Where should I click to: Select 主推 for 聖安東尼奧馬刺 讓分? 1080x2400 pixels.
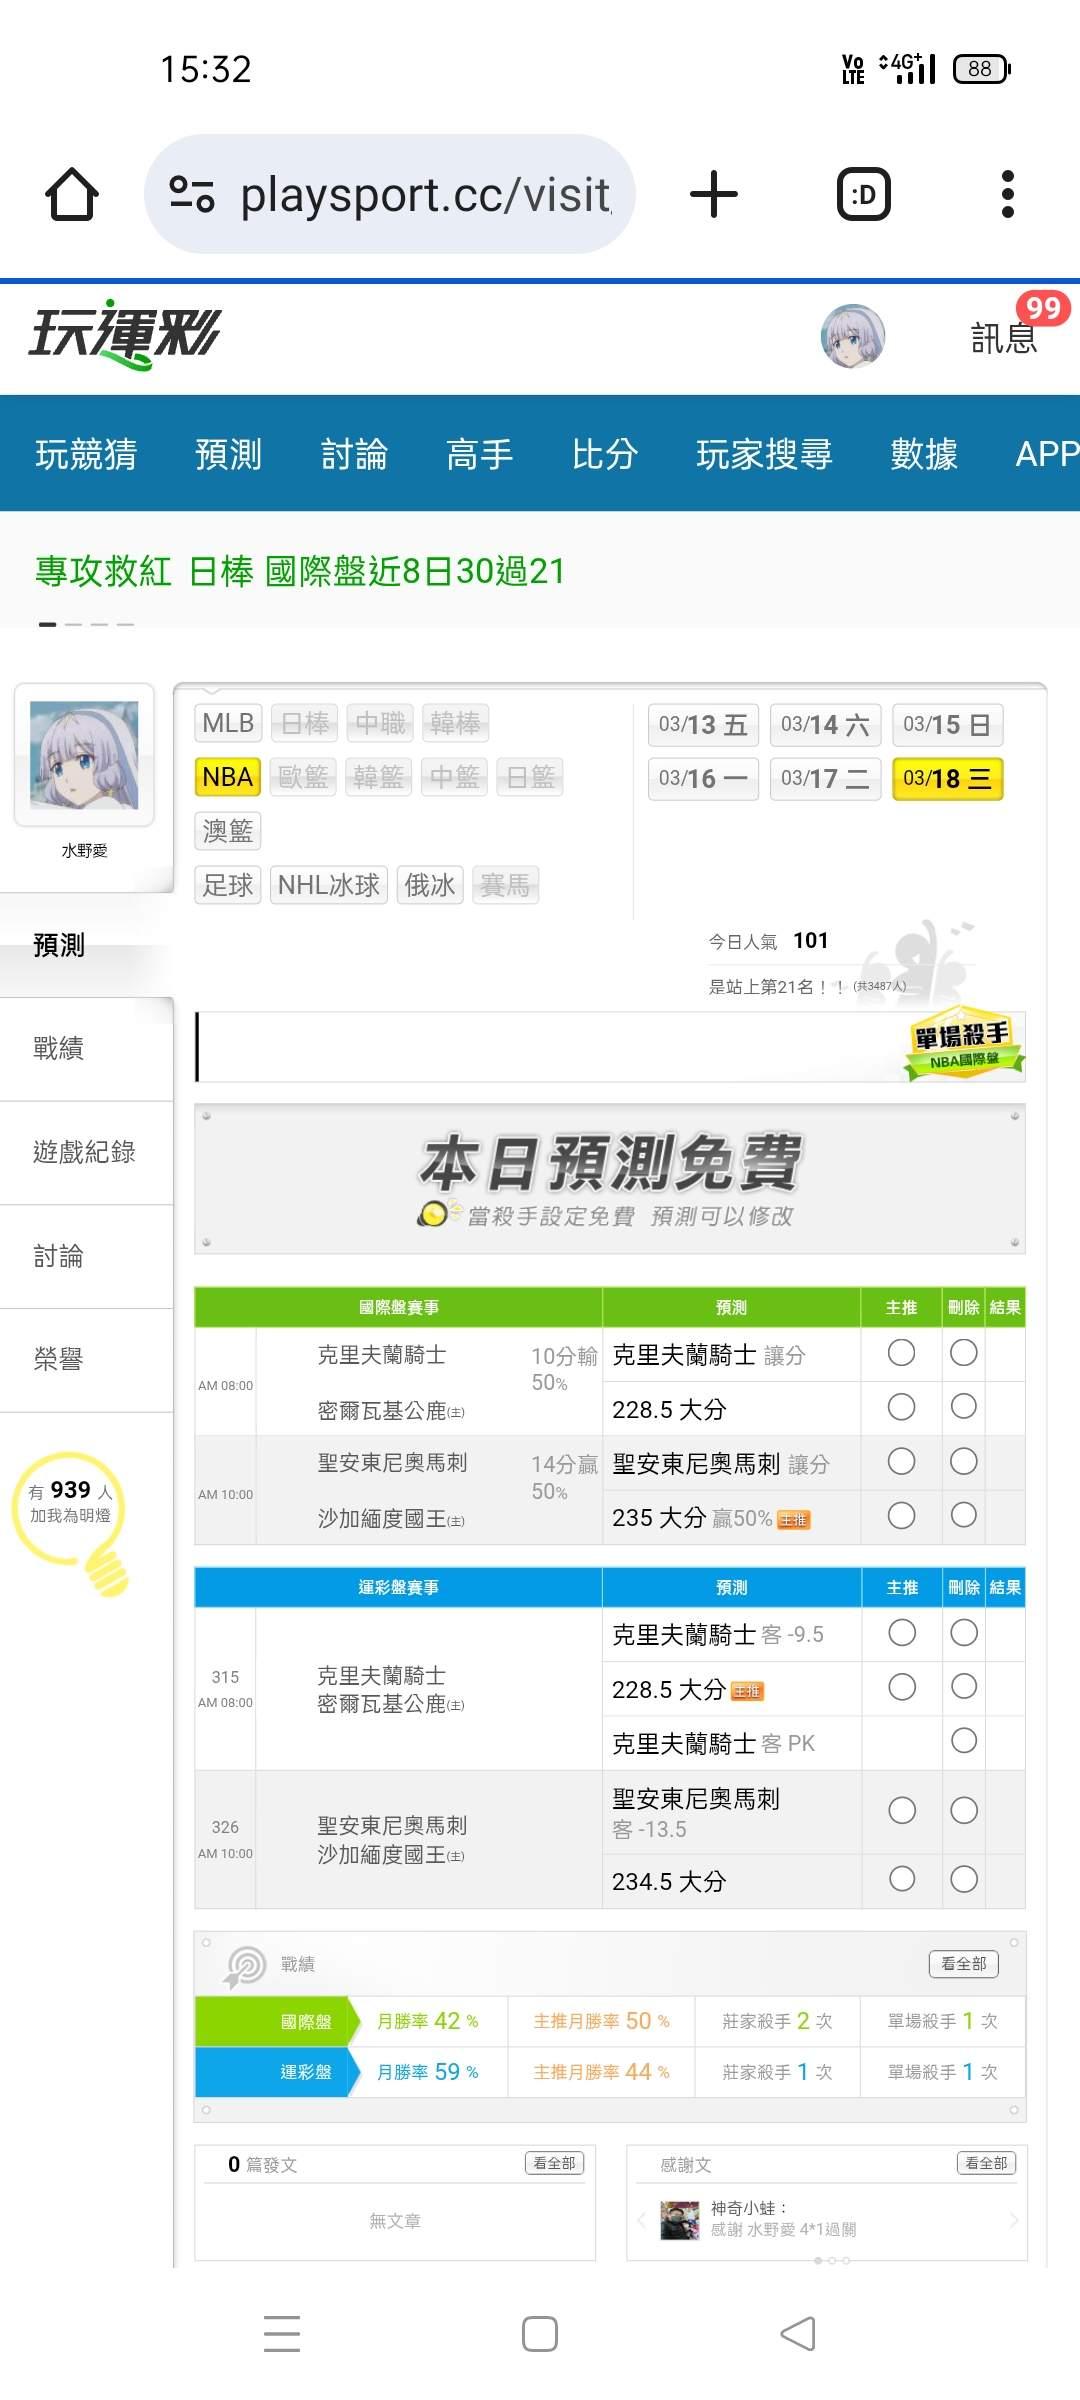[901, 1462]
